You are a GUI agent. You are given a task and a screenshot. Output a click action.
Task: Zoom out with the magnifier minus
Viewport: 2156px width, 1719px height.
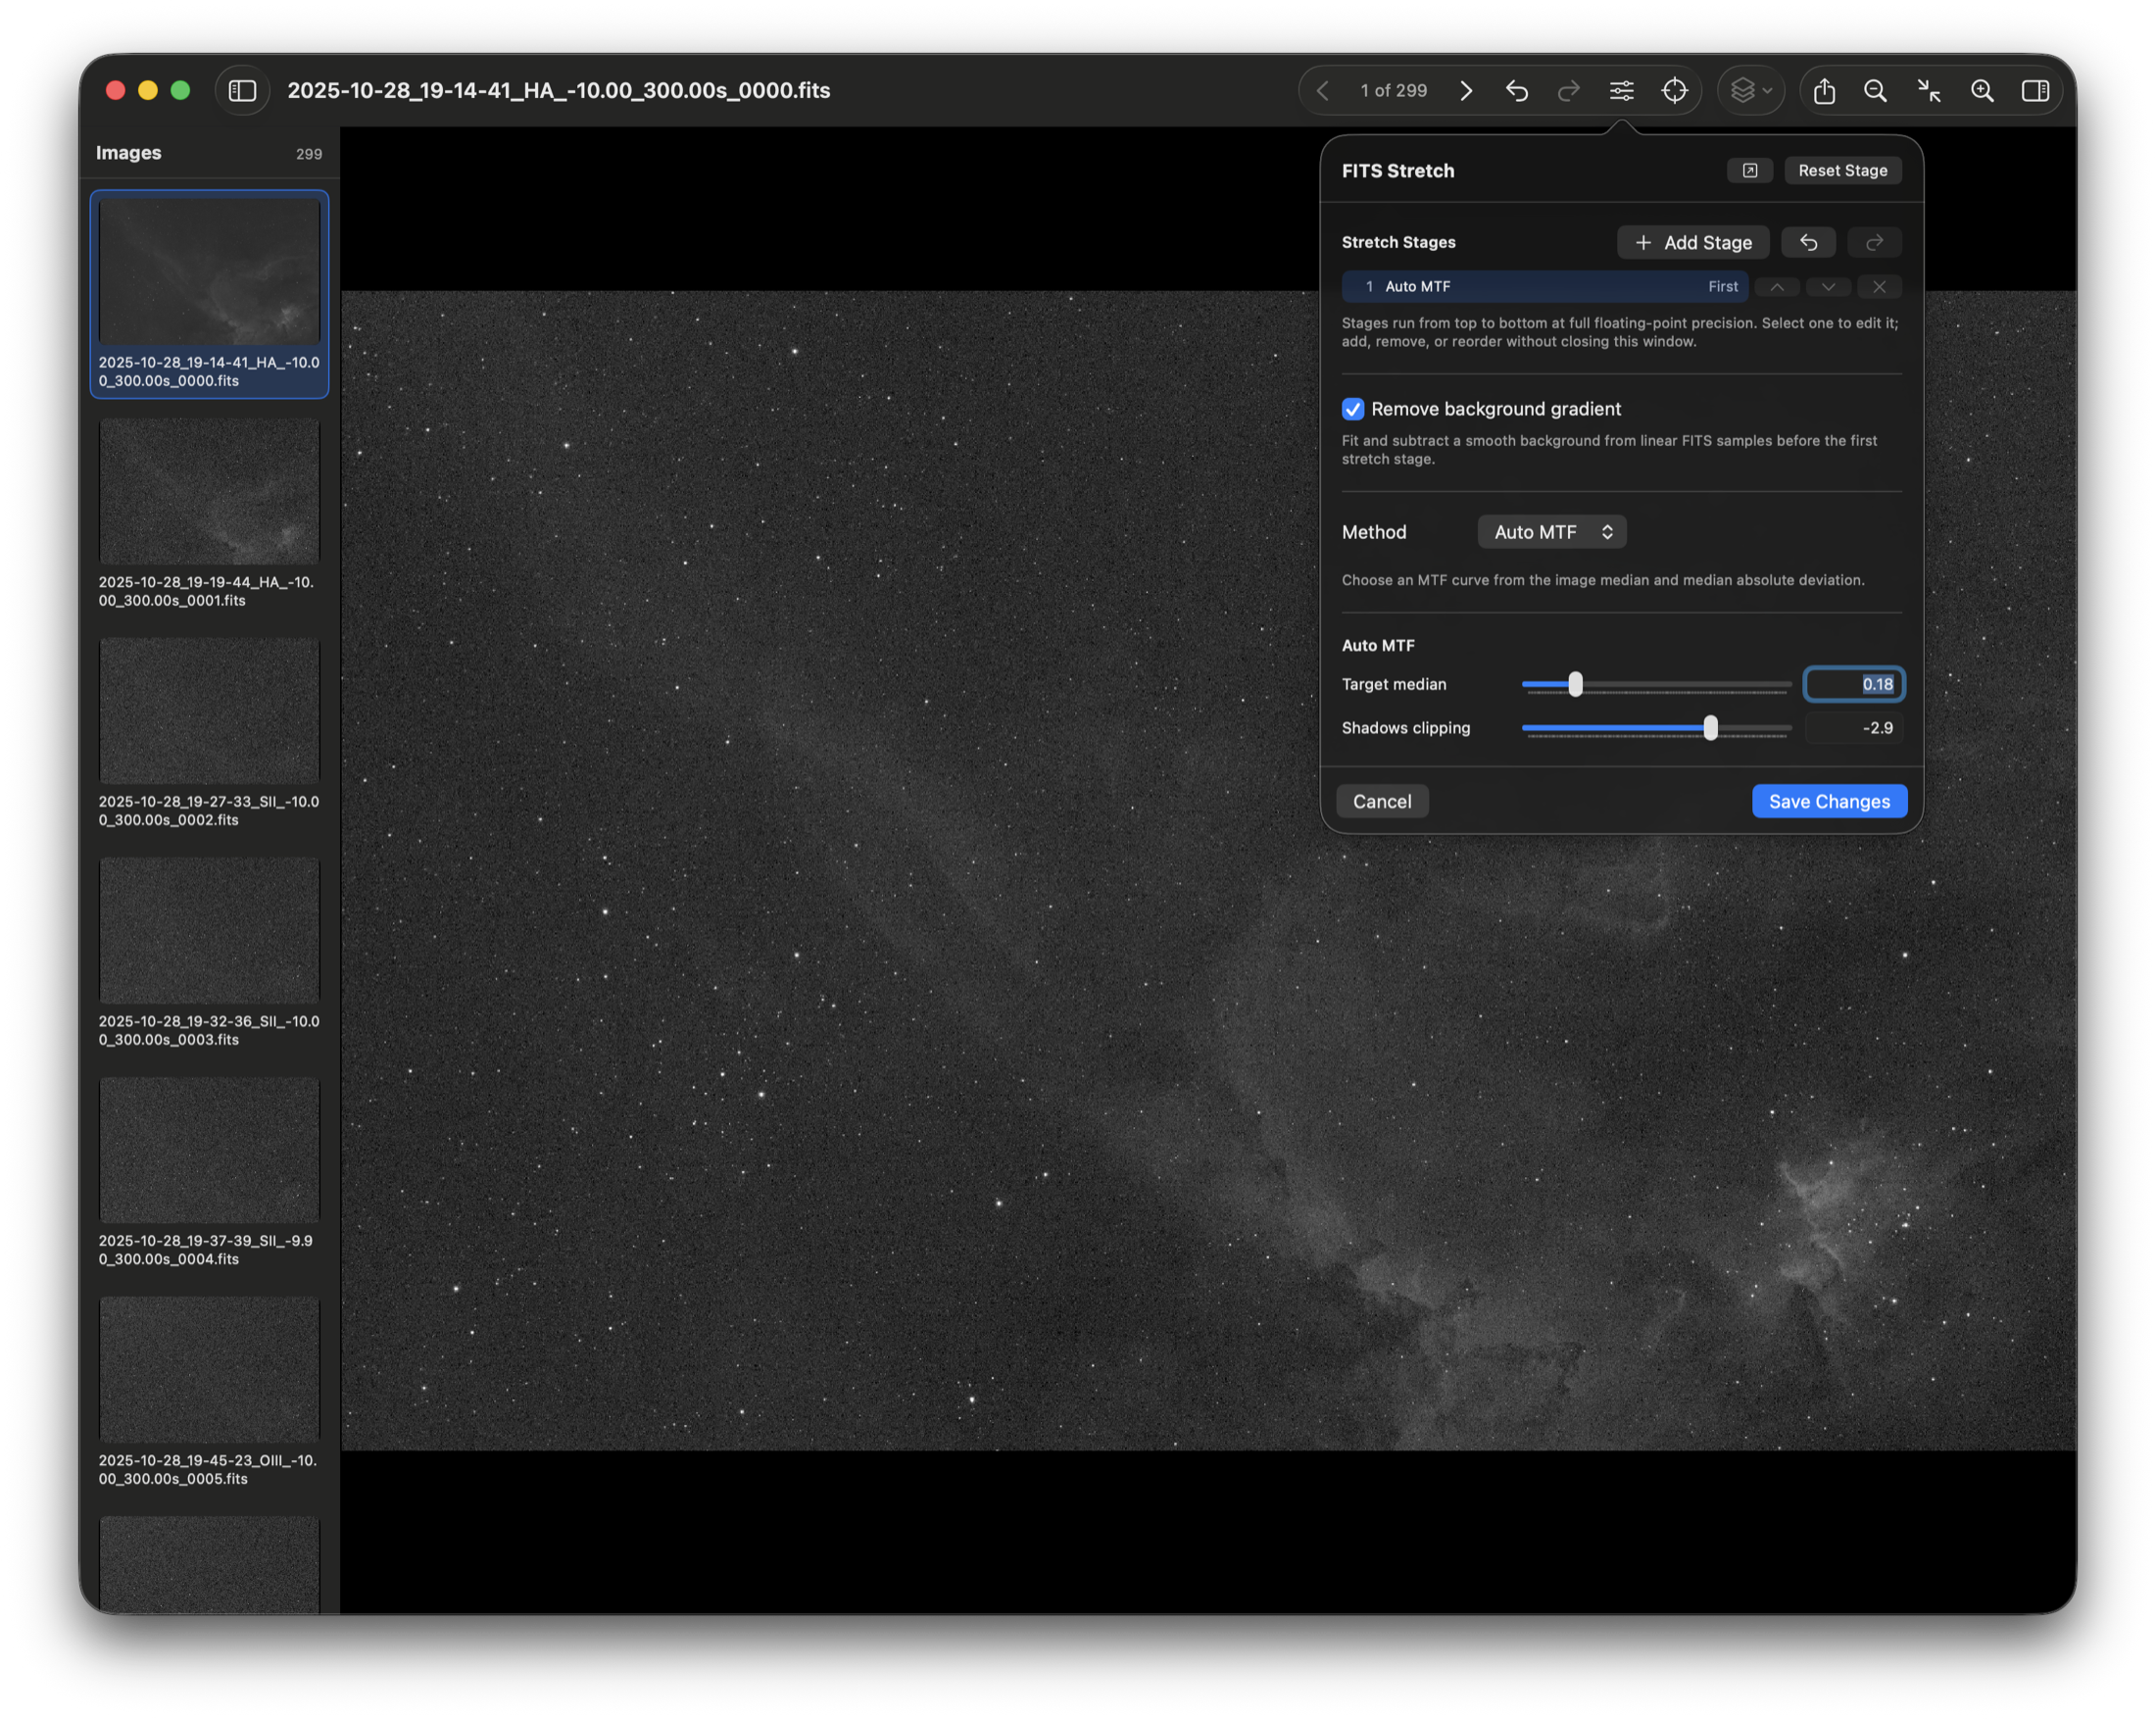click(x=1876, y=91)
